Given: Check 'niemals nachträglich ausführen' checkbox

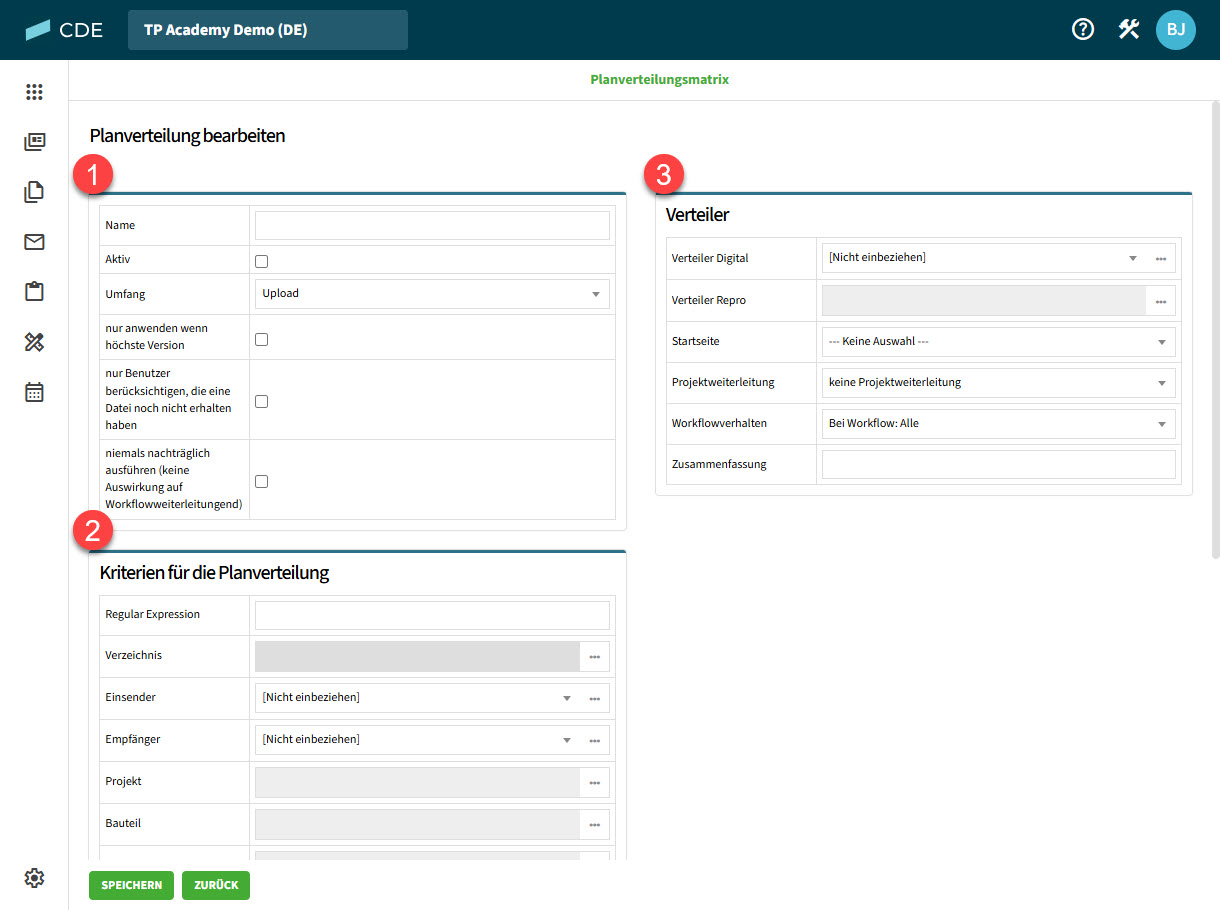Looking at the screenshot, I should point(262,481).
